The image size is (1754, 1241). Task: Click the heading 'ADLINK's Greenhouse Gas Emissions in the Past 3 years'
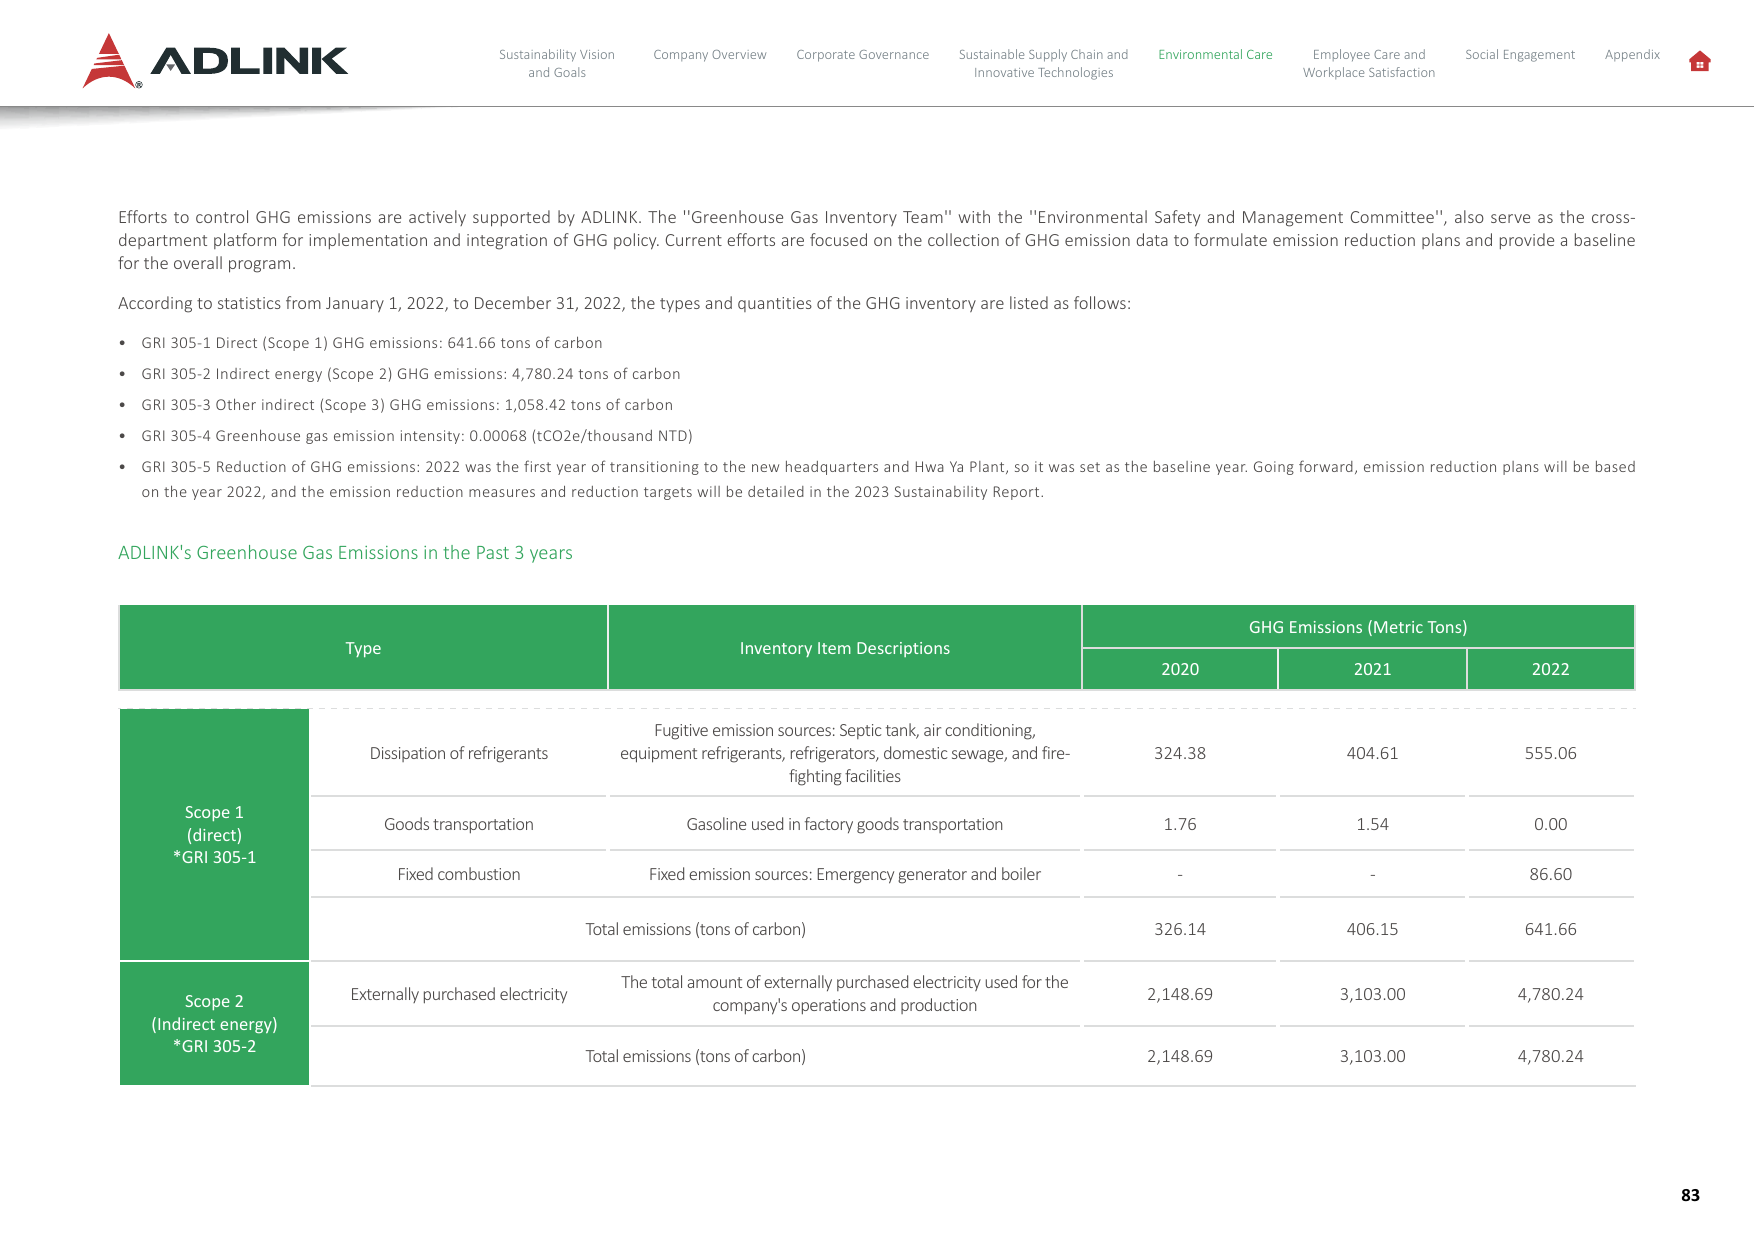tap(345, 553)
